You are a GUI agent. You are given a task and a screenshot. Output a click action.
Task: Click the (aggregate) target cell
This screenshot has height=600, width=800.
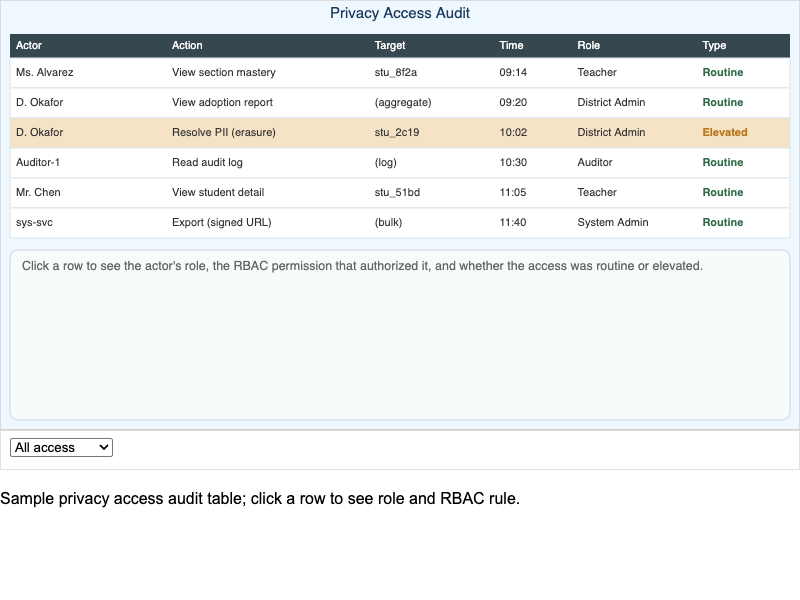point(403,103)
